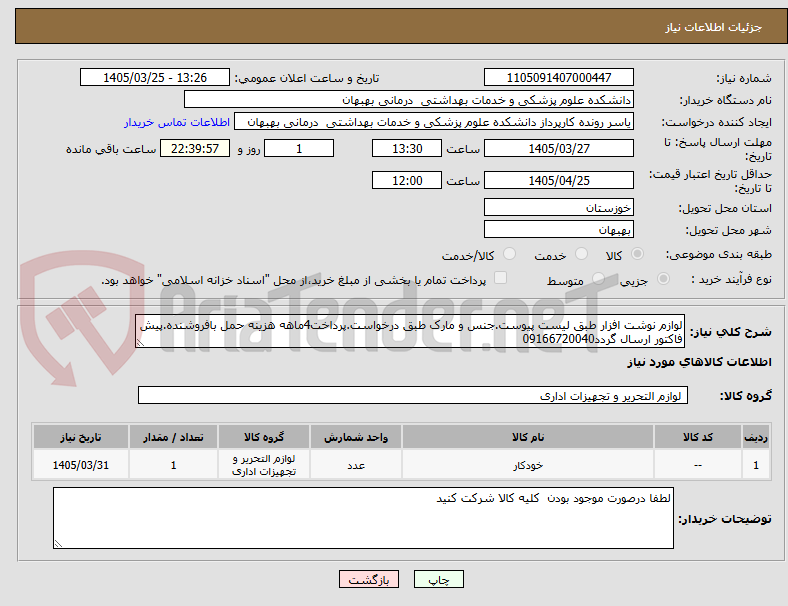
Task: Click the نام کالا column header
Action: coord(528,437)
